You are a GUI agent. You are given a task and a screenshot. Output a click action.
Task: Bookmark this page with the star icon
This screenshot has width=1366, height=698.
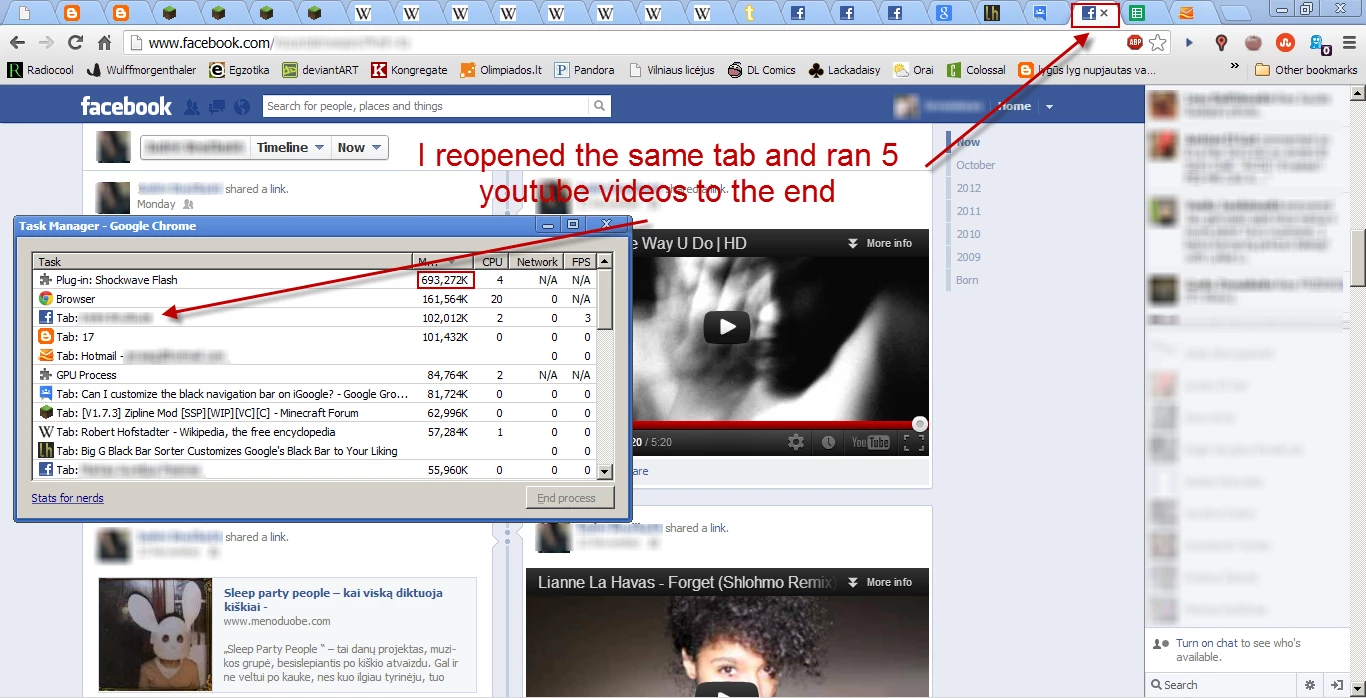coord(1158,43)
